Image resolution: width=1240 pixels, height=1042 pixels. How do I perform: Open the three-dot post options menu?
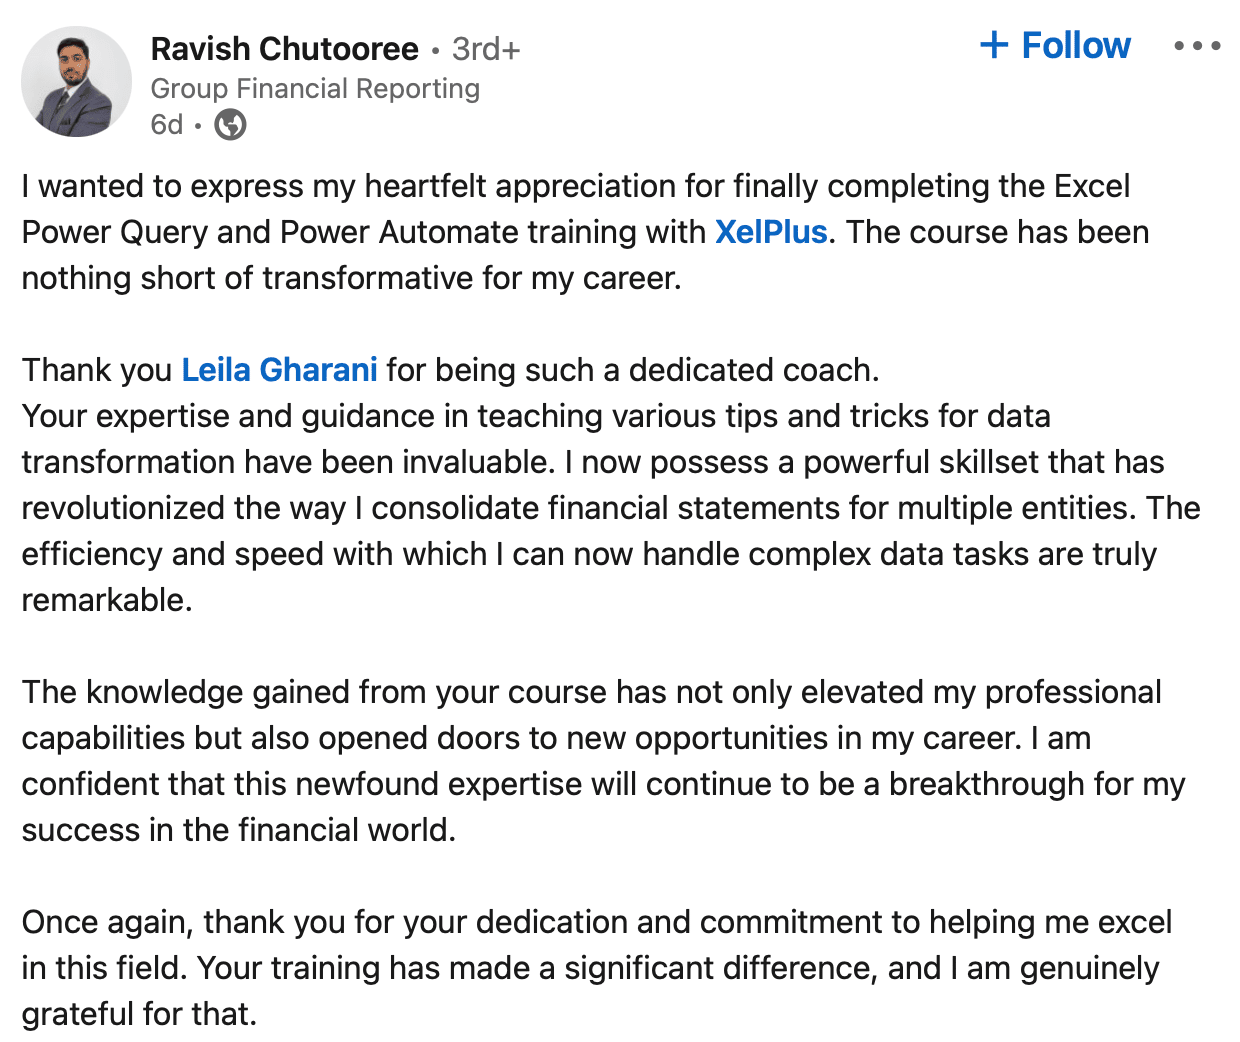[x=1197, y=46]
